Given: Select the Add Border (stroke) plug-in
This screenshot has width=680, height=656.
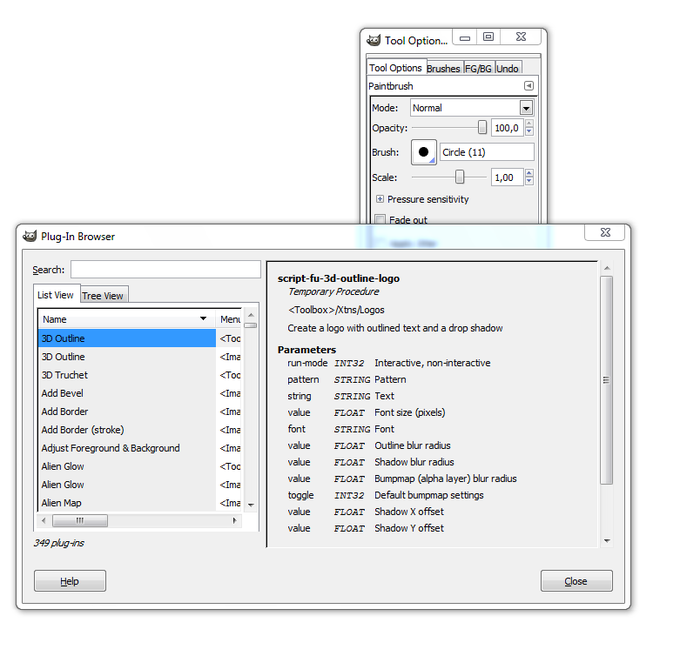Looking at the screenshot, I should [140, 429].
